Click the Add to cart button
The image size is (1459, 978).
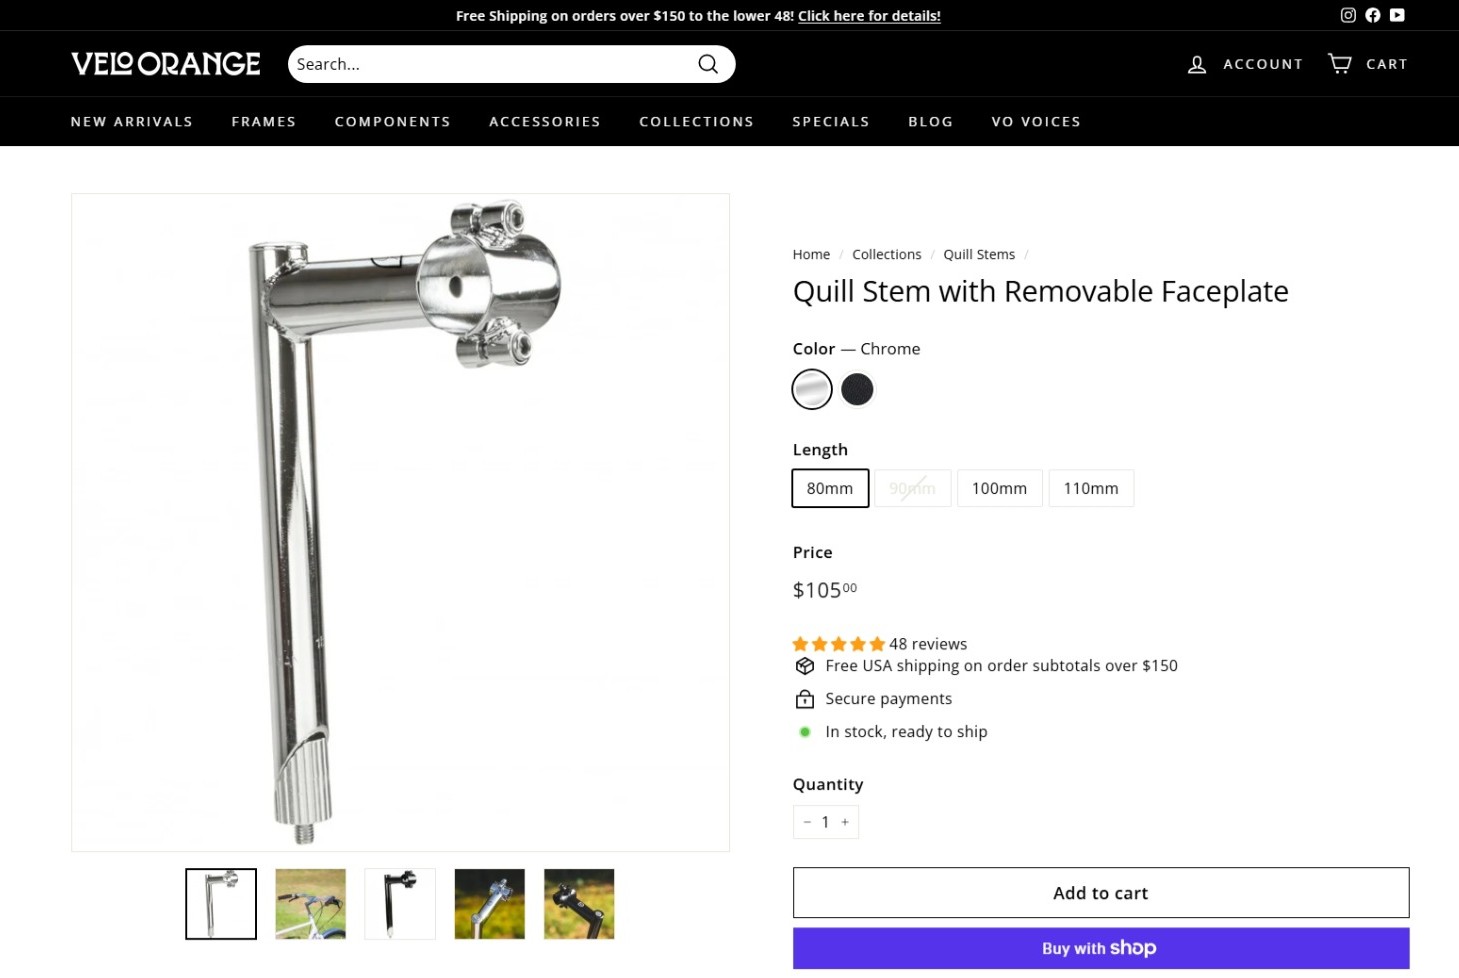click(x=1101, y=893)
